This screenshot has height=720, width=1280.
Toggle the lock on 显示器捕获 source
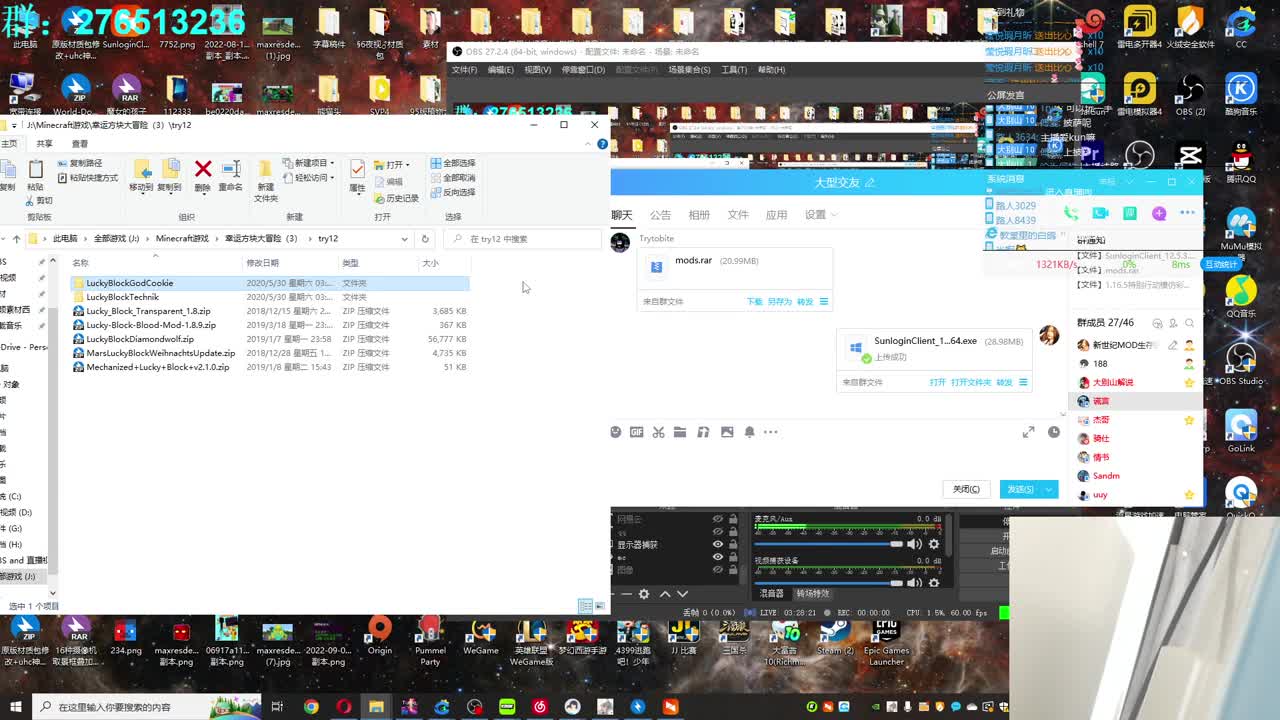pyautogui.click(x=733, y=545)
